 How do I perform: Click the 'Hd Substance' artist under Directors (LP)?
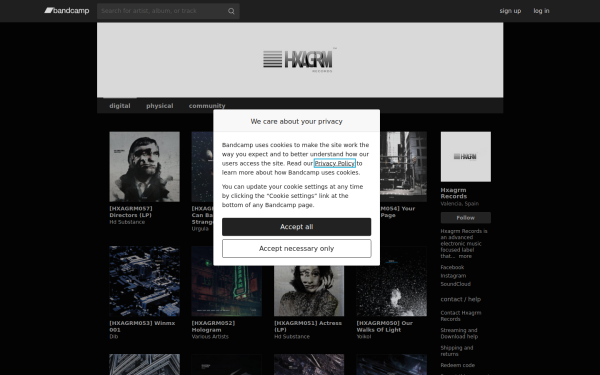point(127,222)
